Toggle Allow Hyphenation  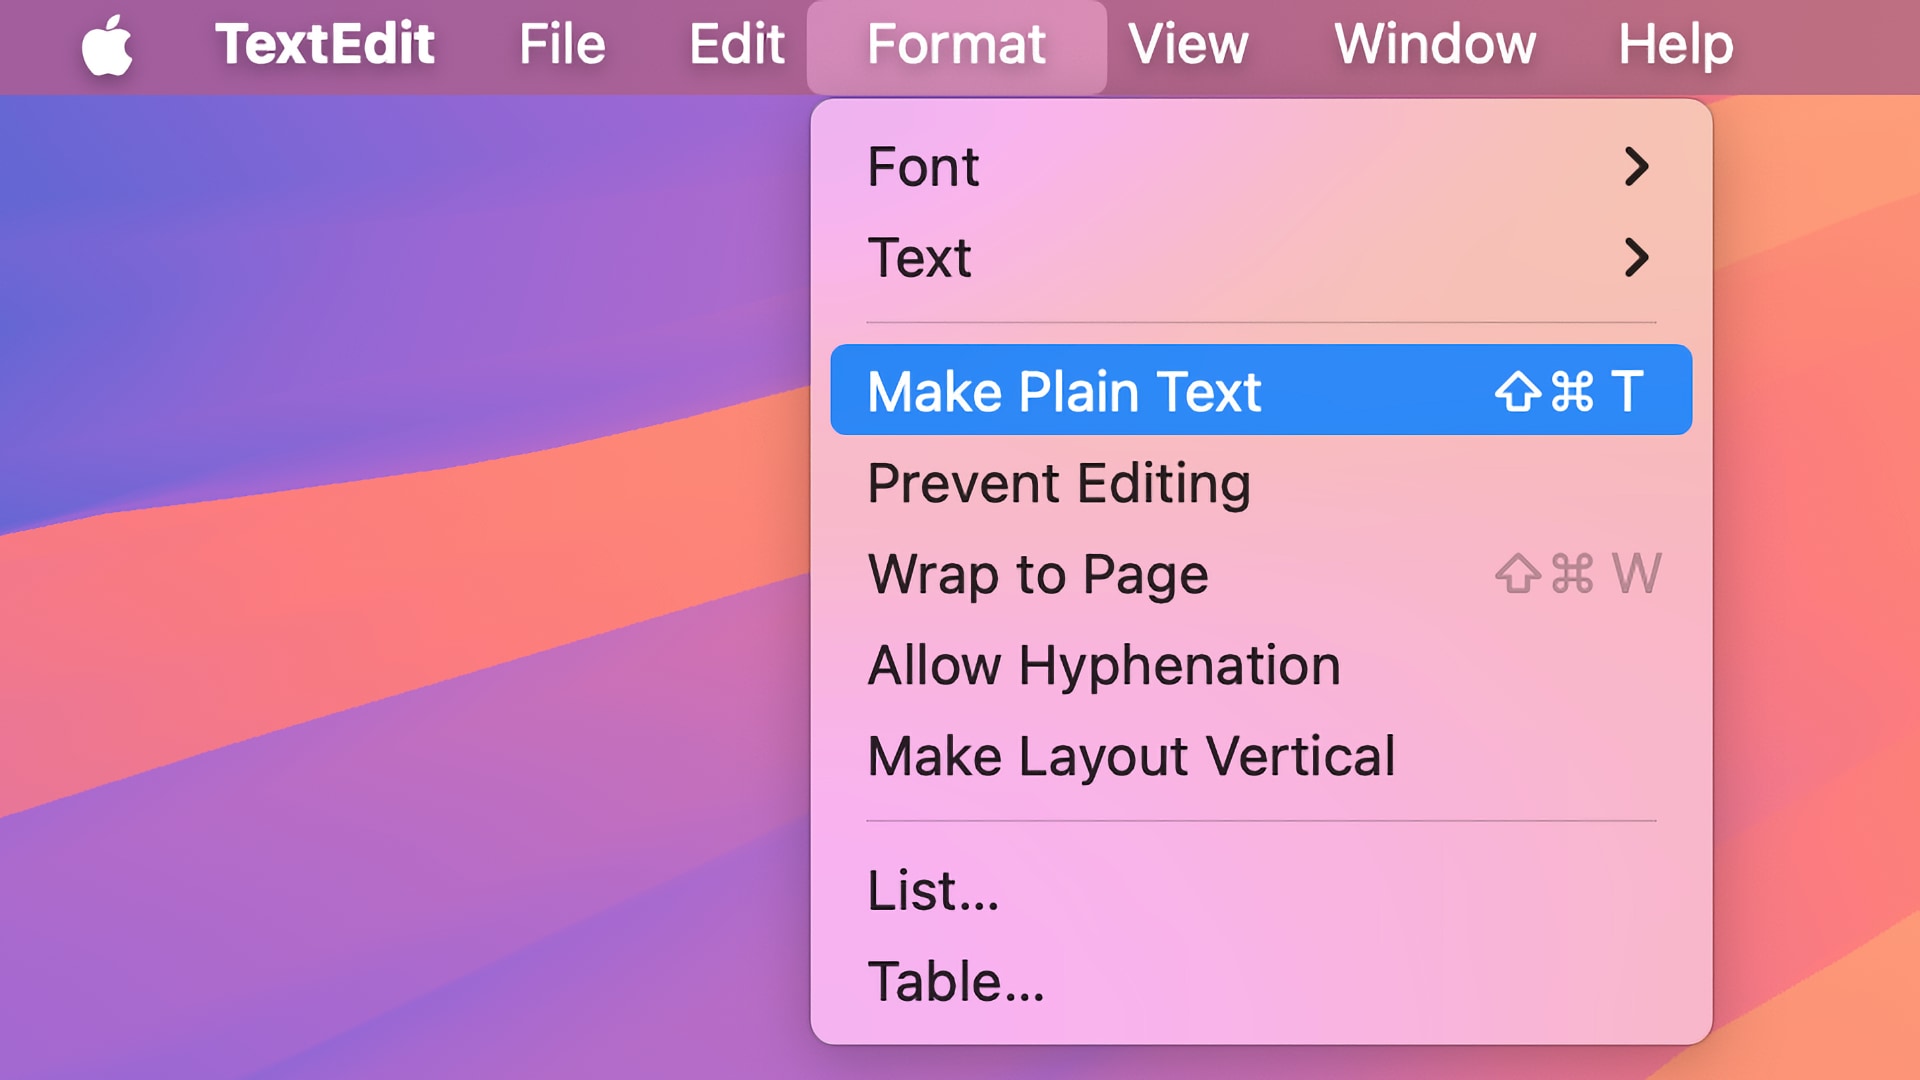(1261, 665)
